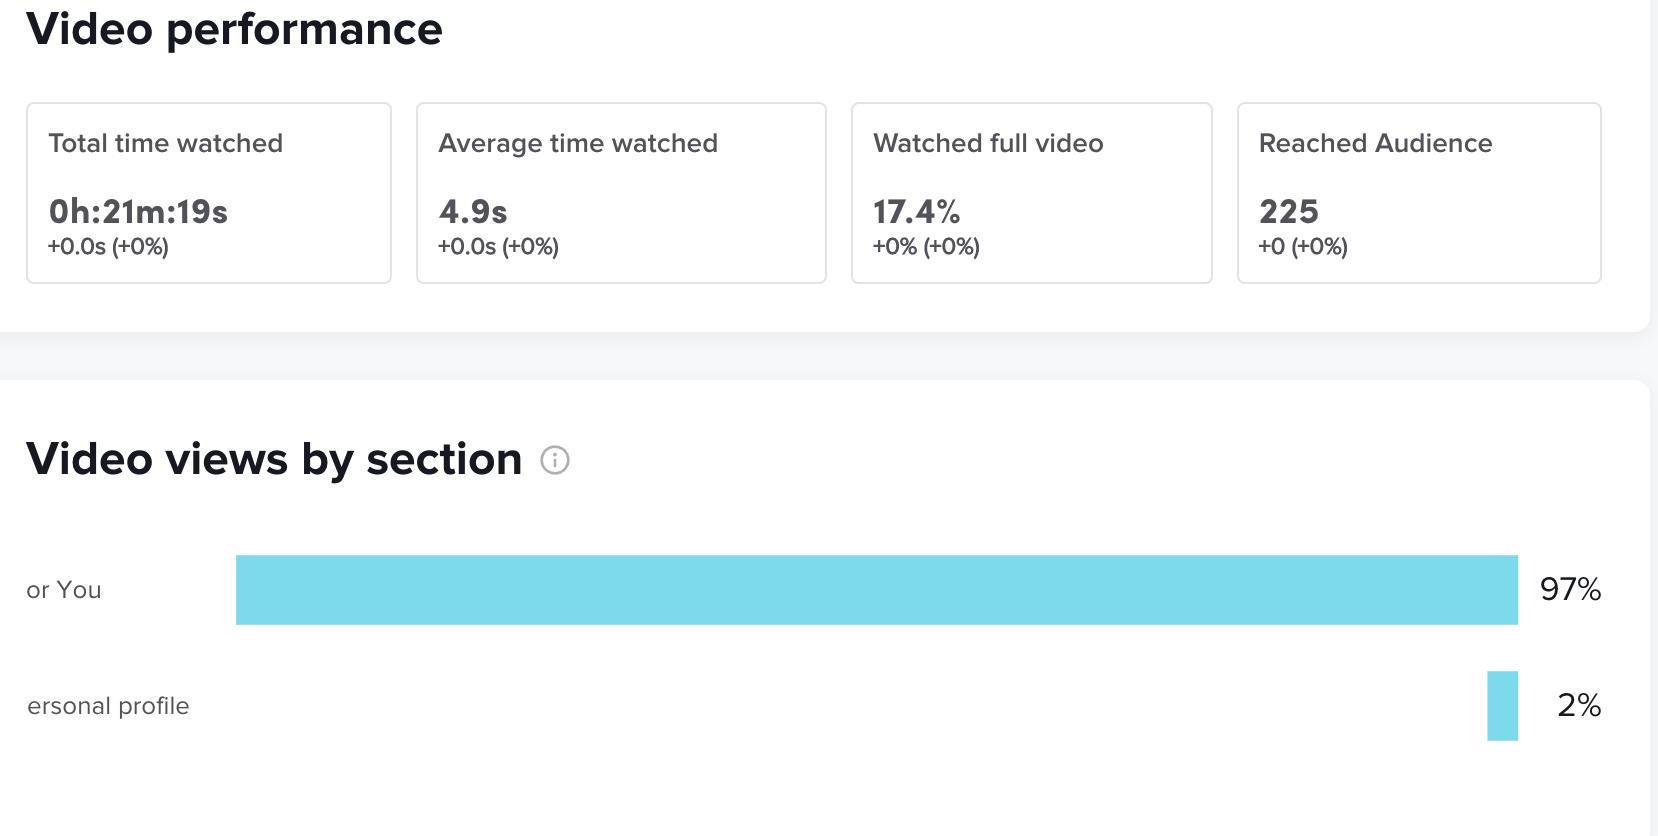The height and width of the screenshot is (836, 1658).
Task: Click the Personal profile section label
Action: [x=108, y=706]
